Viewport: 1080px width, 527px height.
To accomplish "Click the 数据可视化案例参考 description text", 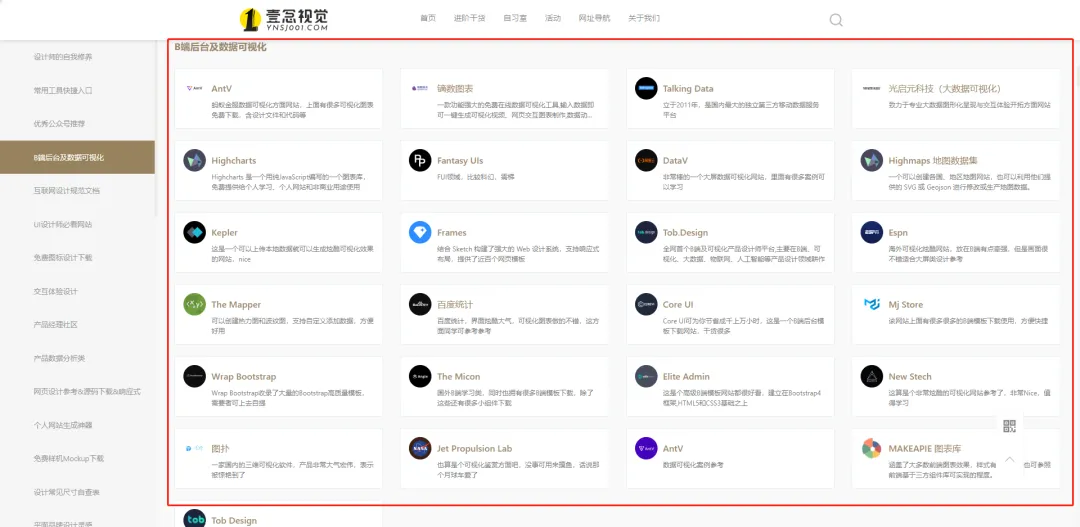I will point(693,465).
